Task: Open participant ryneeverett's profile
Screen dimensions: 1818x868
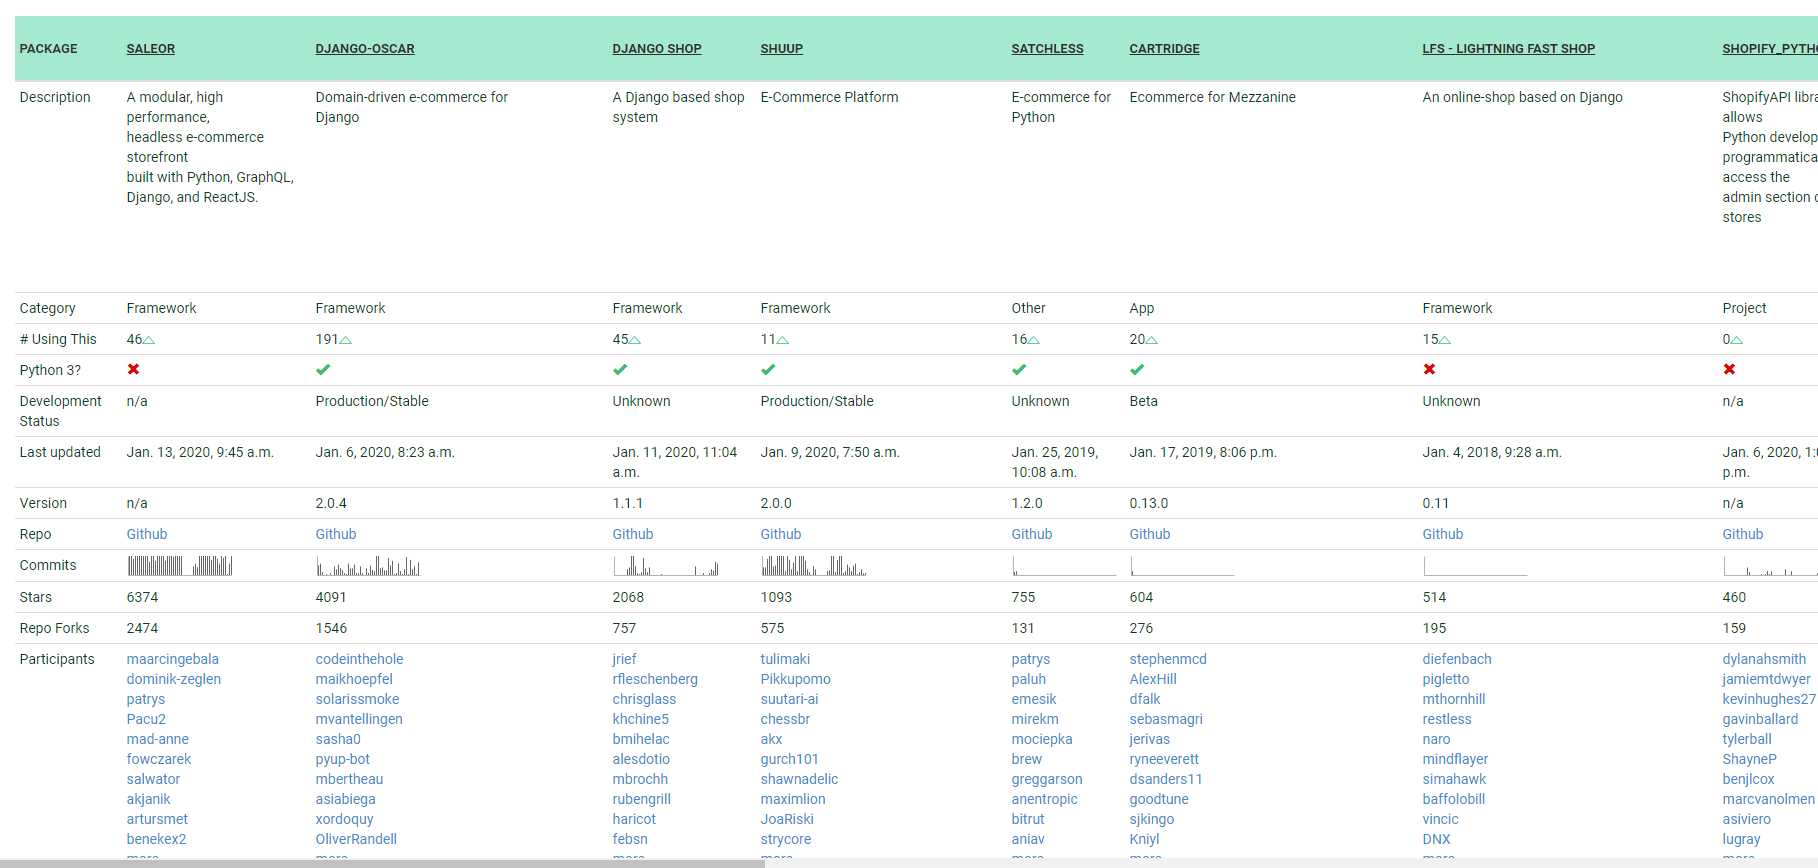Action: pos(1164,759)
